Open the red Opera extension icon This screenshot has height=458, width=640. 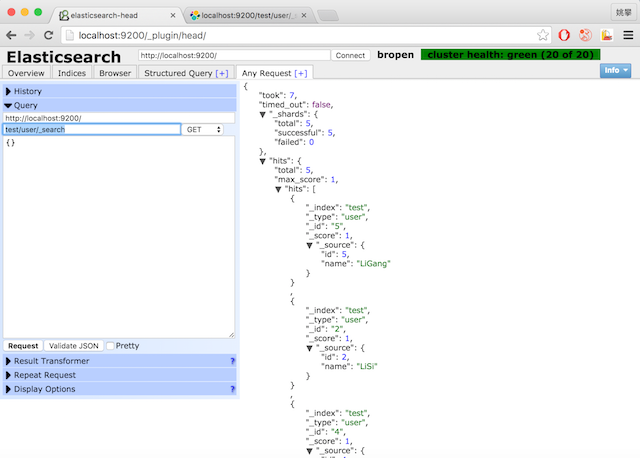click(x=564, y=36)
